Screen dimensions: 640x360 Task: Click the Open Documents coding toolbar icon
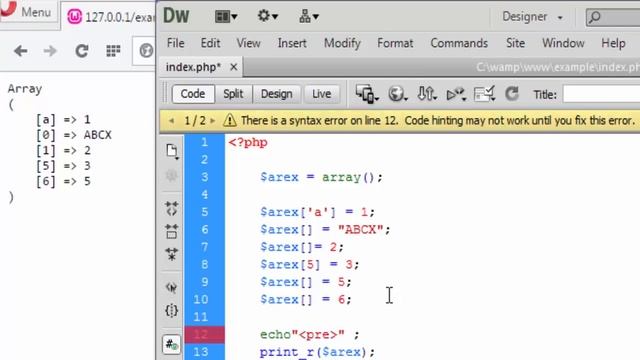click(x=172, y=151)
